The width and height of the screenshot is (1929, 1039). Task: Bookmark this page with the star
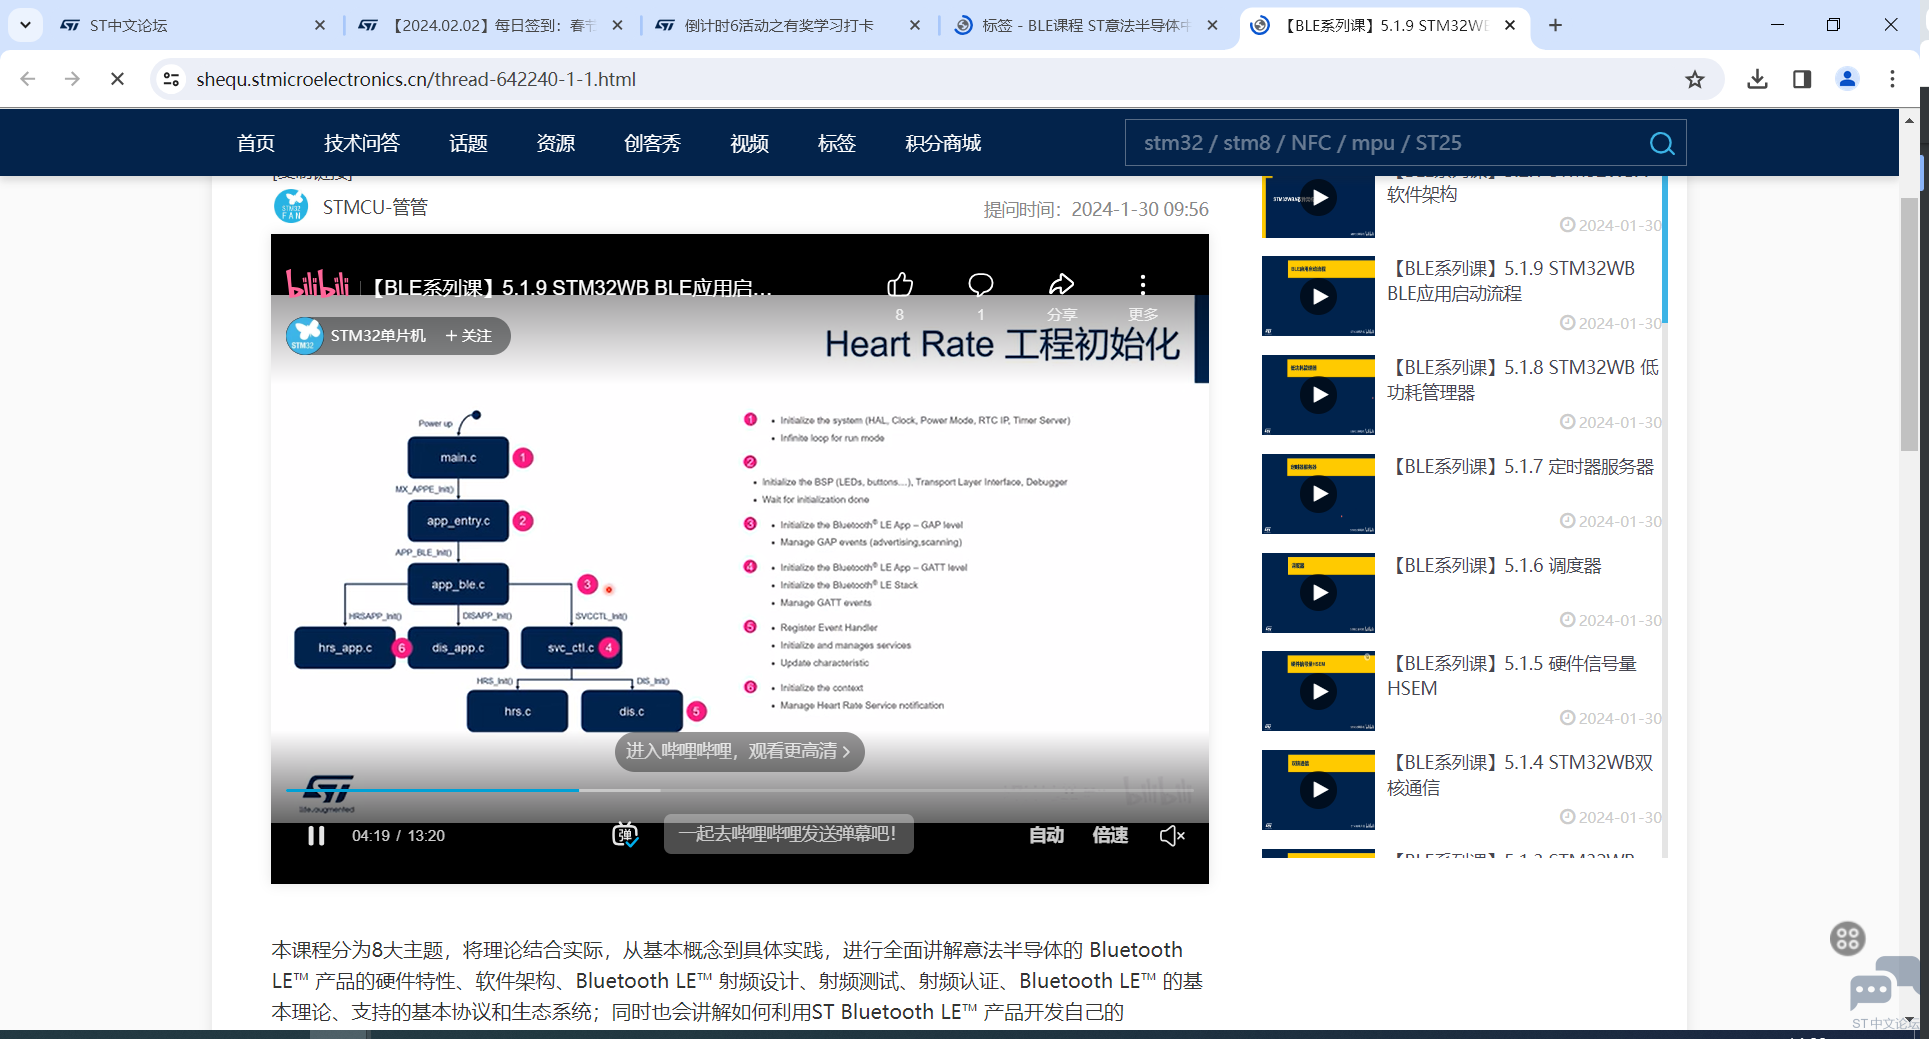pos(1694,79)
